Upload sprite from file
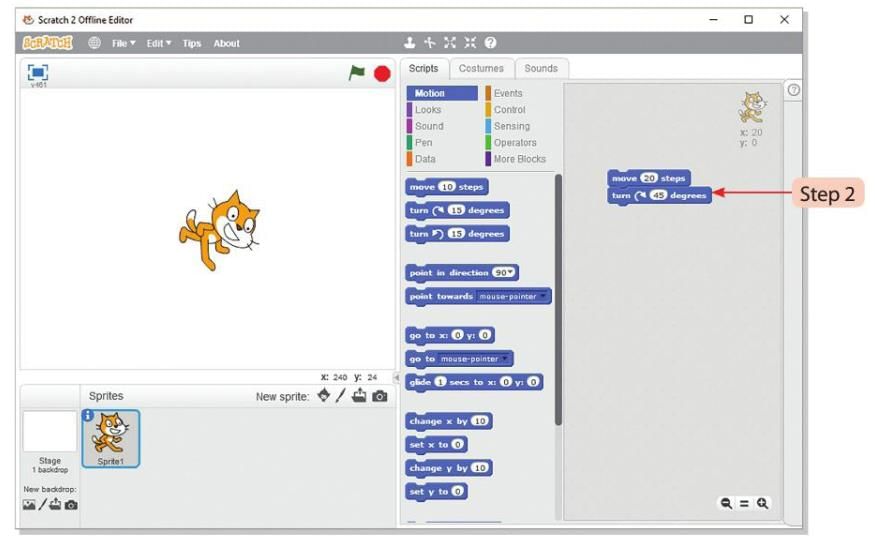The height and width of the screenshot is (544, 875). click(359, 396)
